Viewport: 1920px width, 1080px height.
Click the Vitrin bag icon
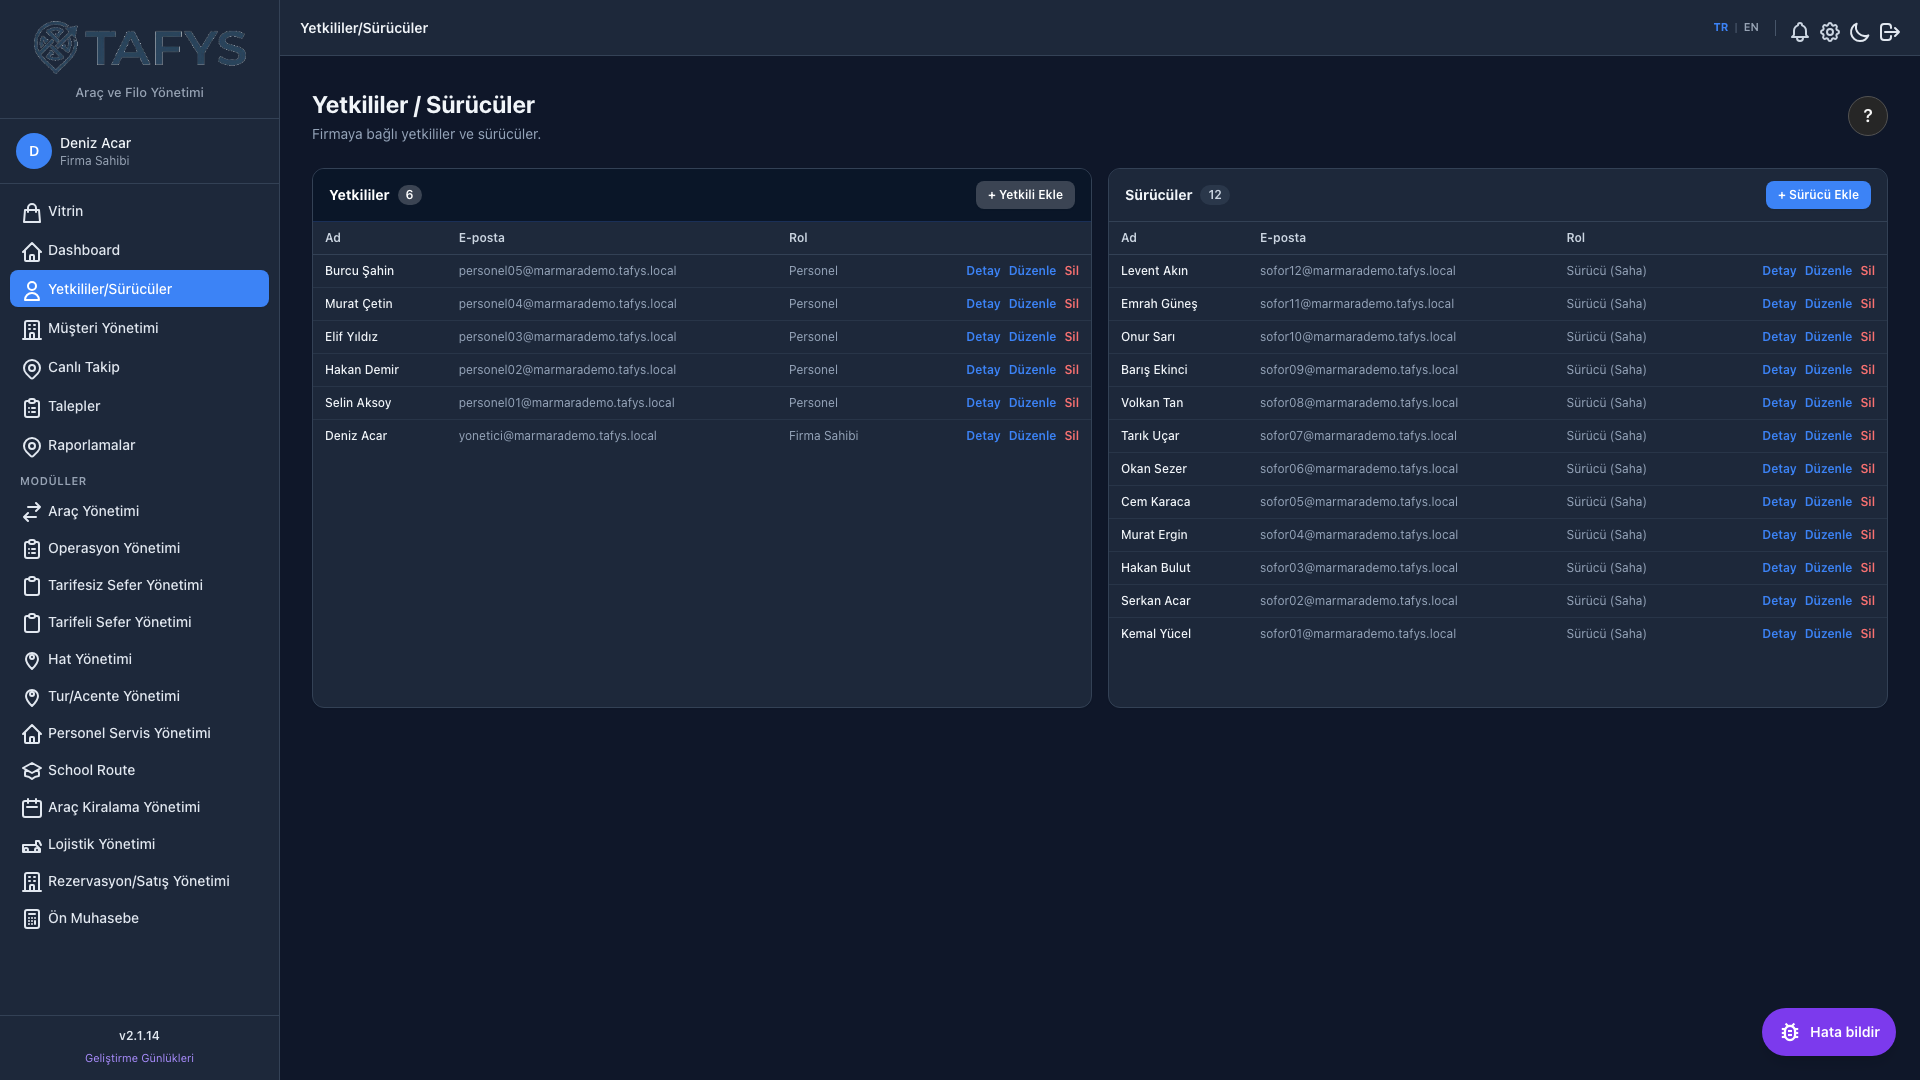pos(32,212)
